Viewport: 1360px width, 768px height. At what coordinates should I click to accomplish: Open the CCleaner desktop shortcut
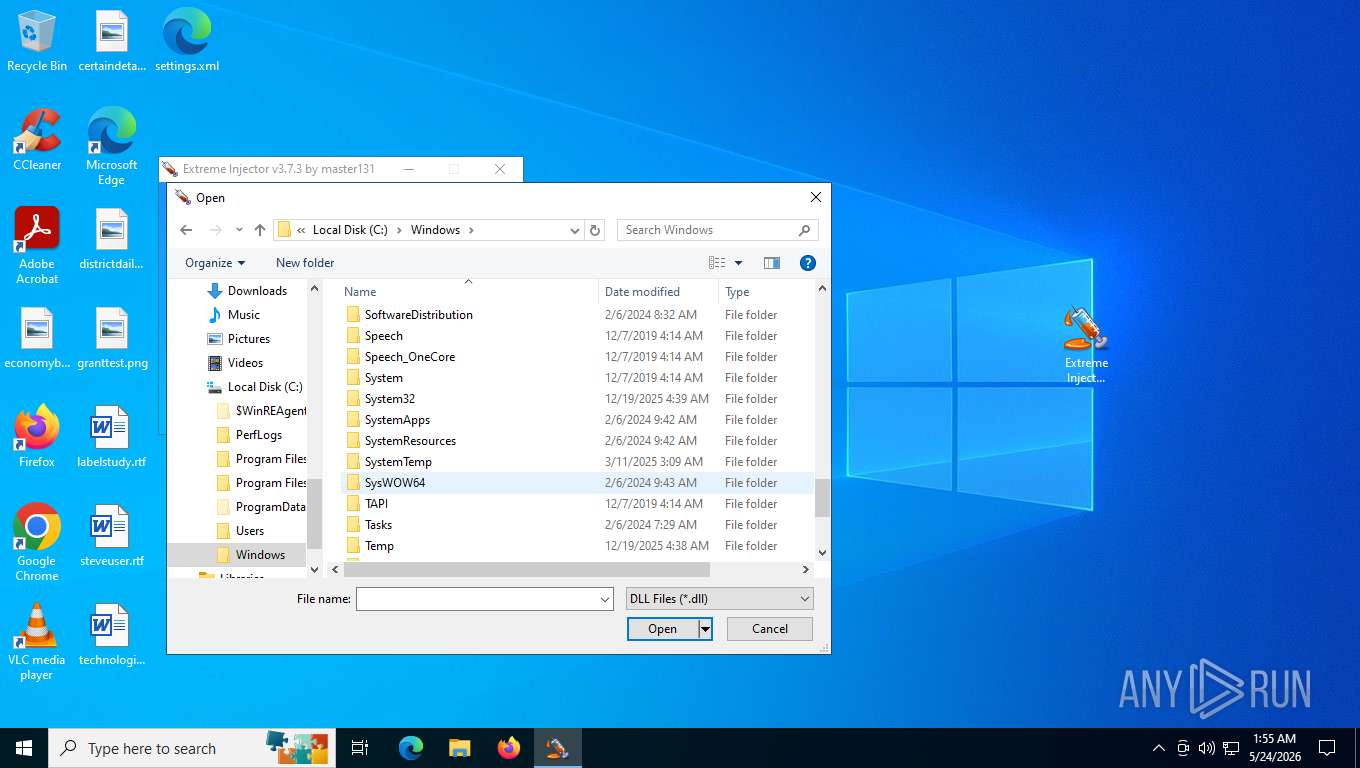tap(37, 140)
